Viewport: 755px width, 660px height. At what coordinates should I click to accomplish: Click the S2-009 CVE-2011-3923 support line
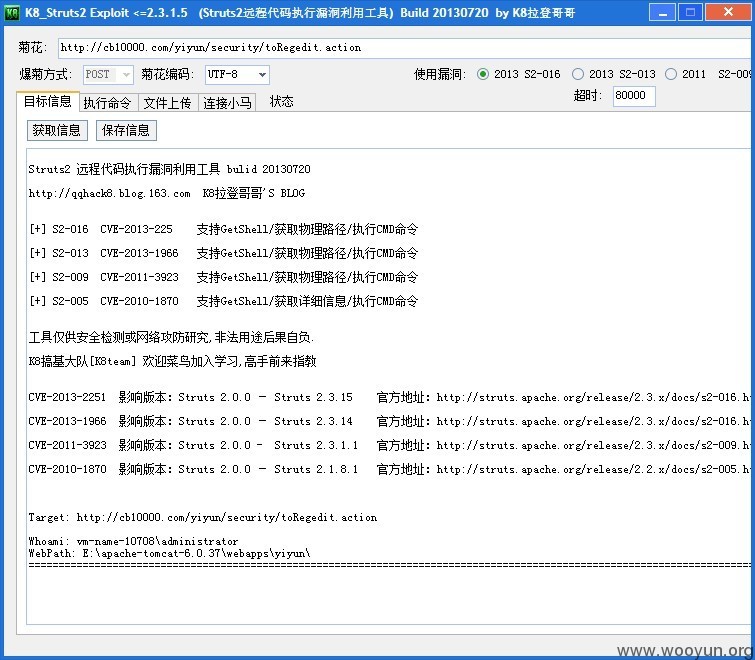(223, 277)
